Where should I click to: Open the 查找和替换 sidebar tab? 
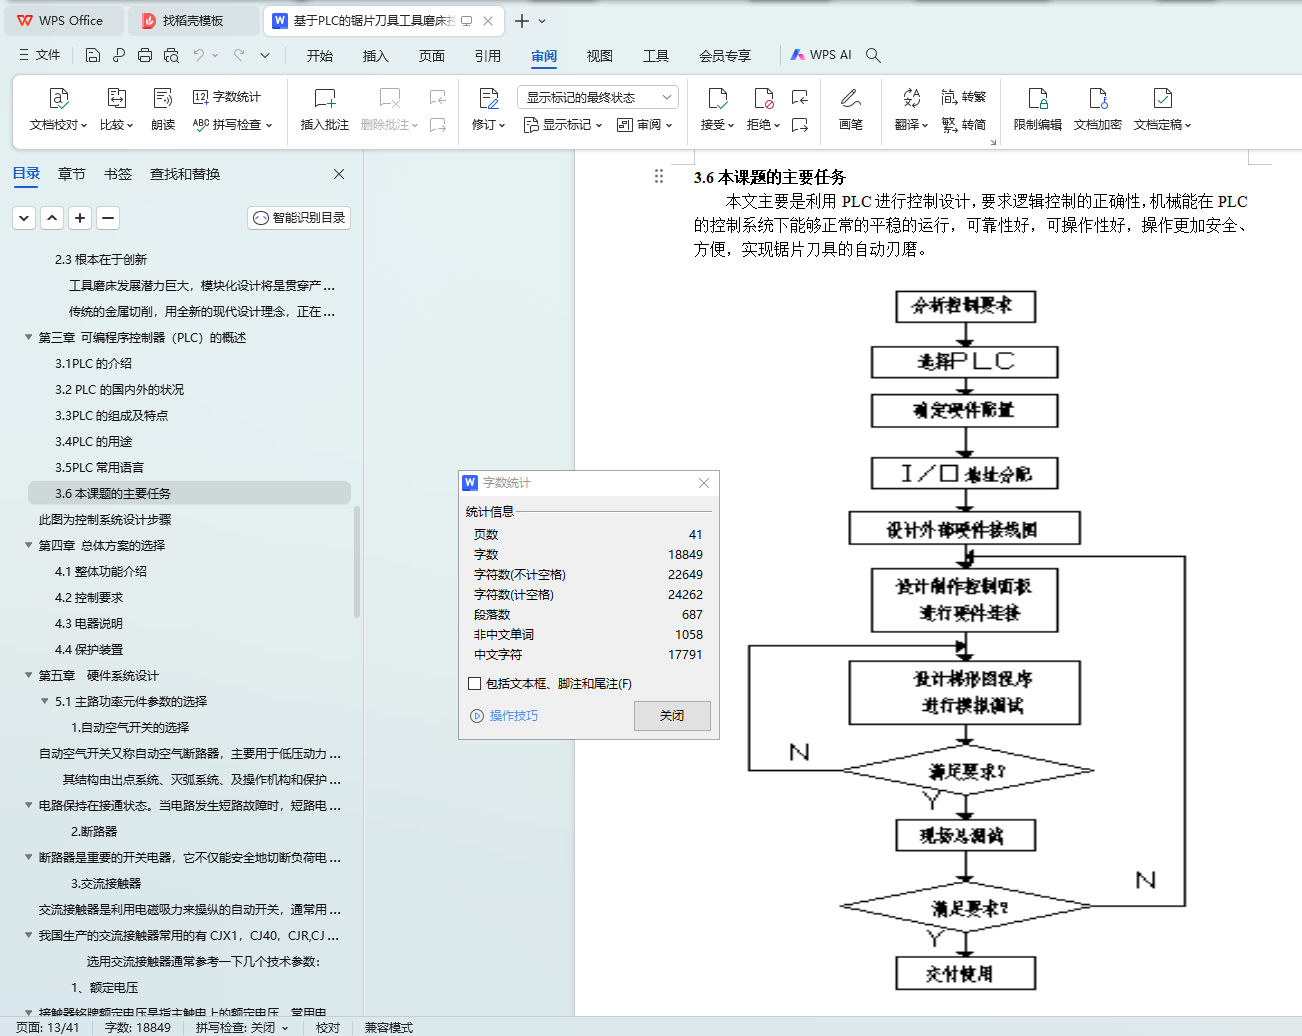185,174
